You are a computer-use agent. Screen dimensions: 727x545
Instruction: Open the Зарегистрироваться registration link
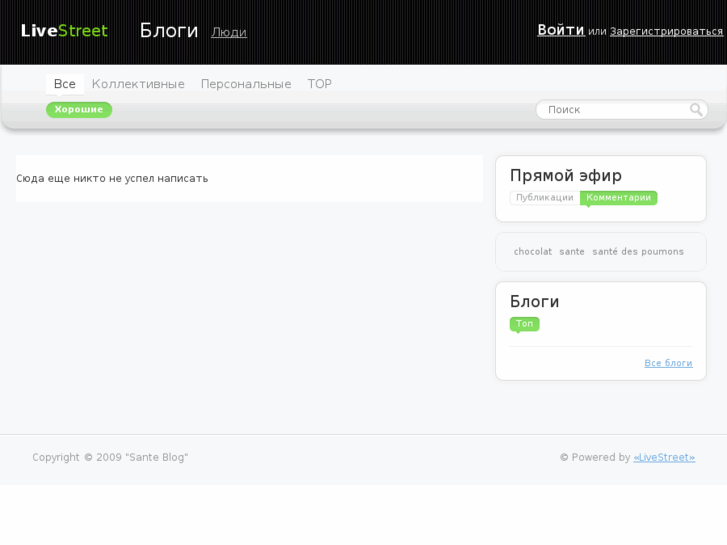pyautogui.click(x=666, y=31)
